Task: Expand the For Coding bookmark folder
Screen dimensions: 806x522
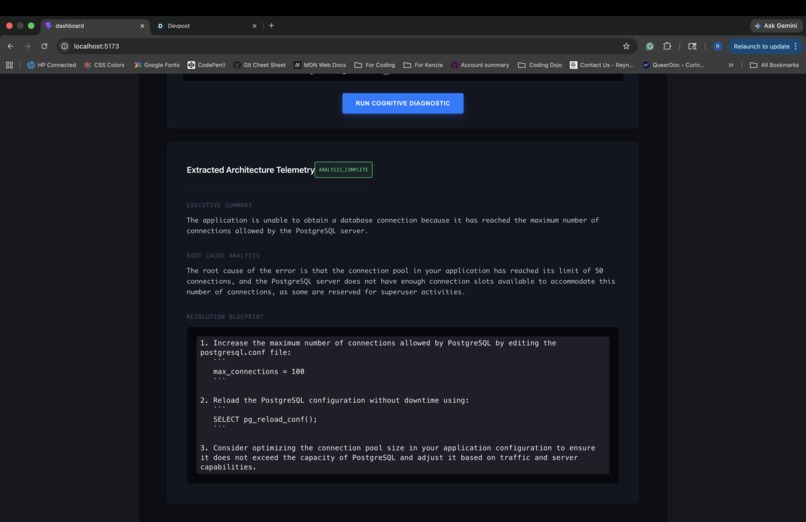Action: (x=375, y=65)
